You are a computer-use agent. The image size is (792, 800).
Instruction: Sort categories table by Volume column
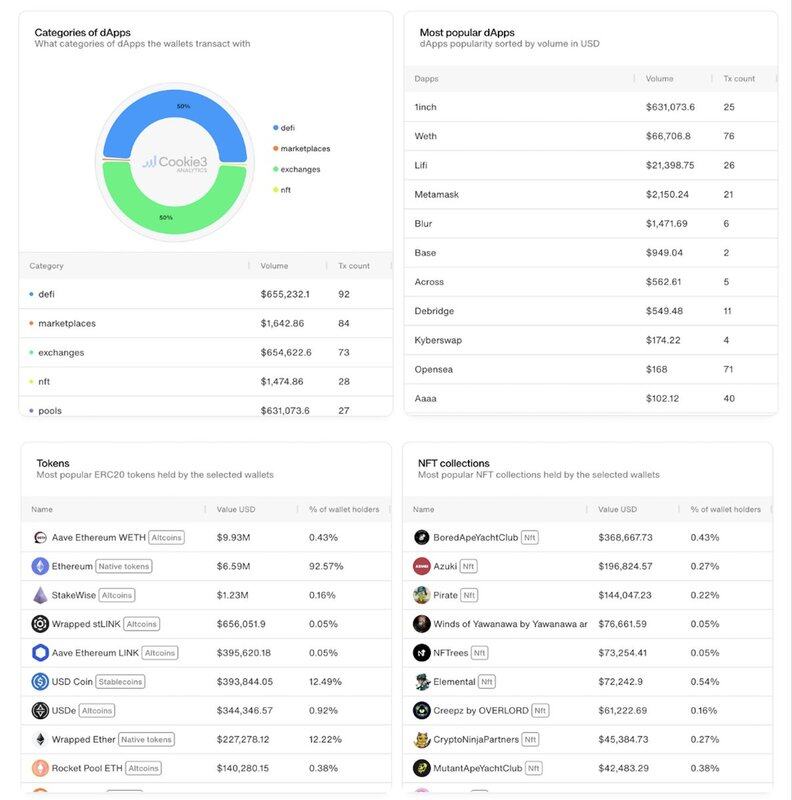[x=274, y=266]
